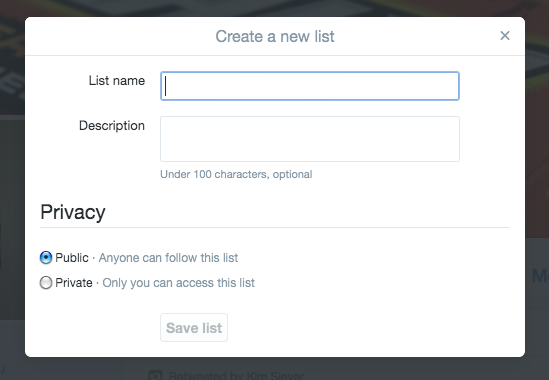Click the Save list button
Screen dimensions: 549x380
(x=194, y=327)
